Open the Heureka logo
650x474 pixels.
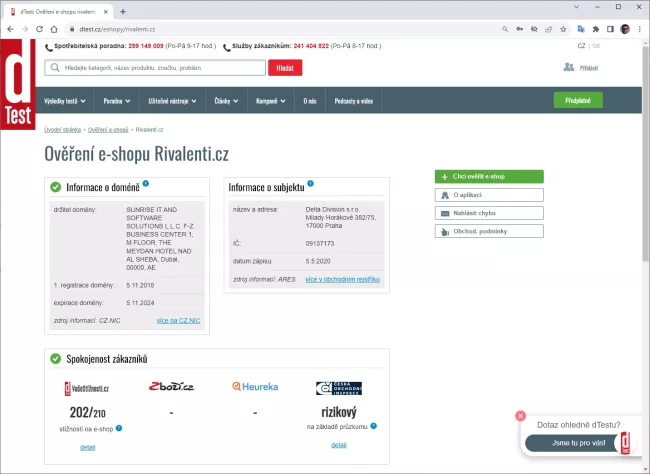(255, 387)
